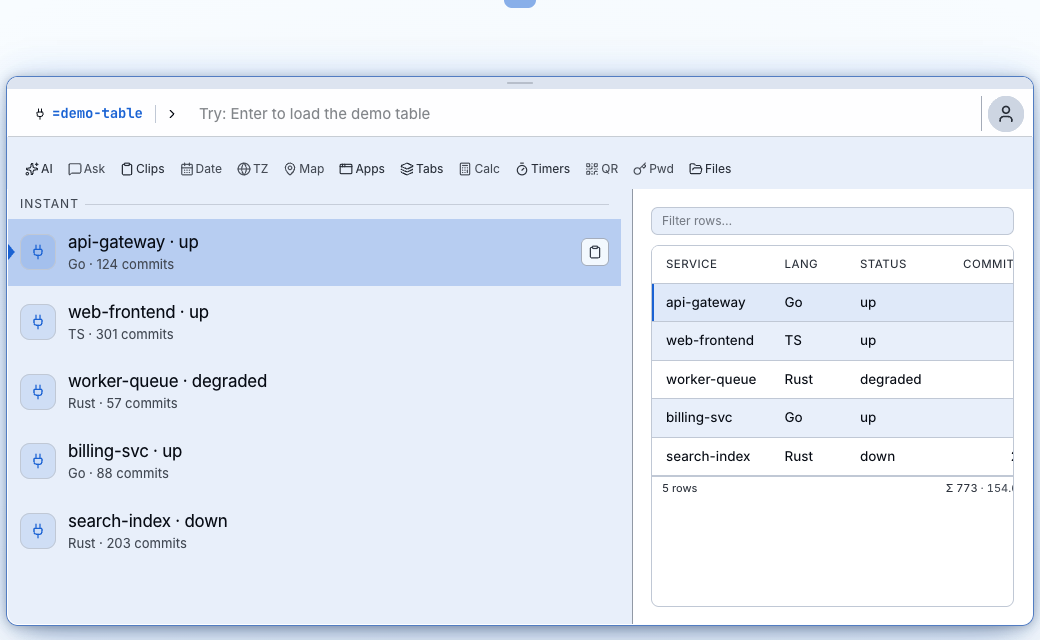Click worker-queue cell in the table
This screenshot has height=640, width=1040.
[x=711, y=379]
